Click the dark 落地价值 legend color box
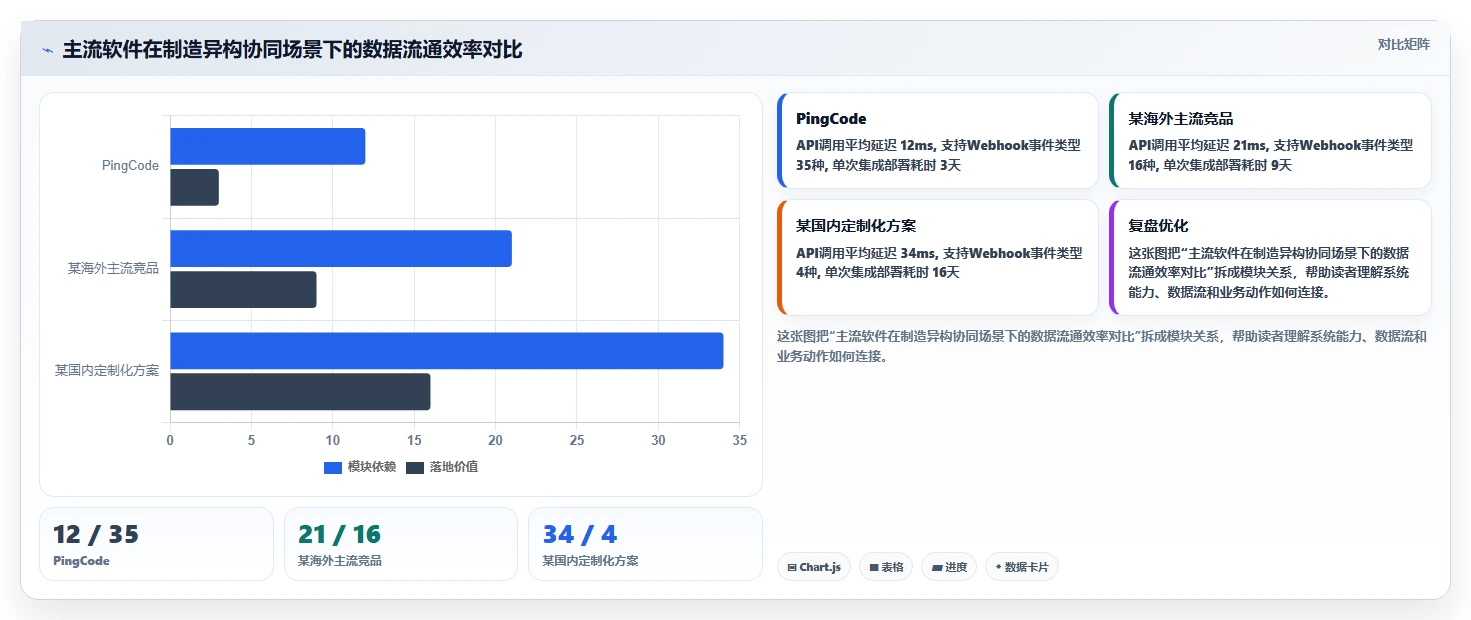This screenshot has width=1471, height=620. pyautogui.click(x=415, y=467)
